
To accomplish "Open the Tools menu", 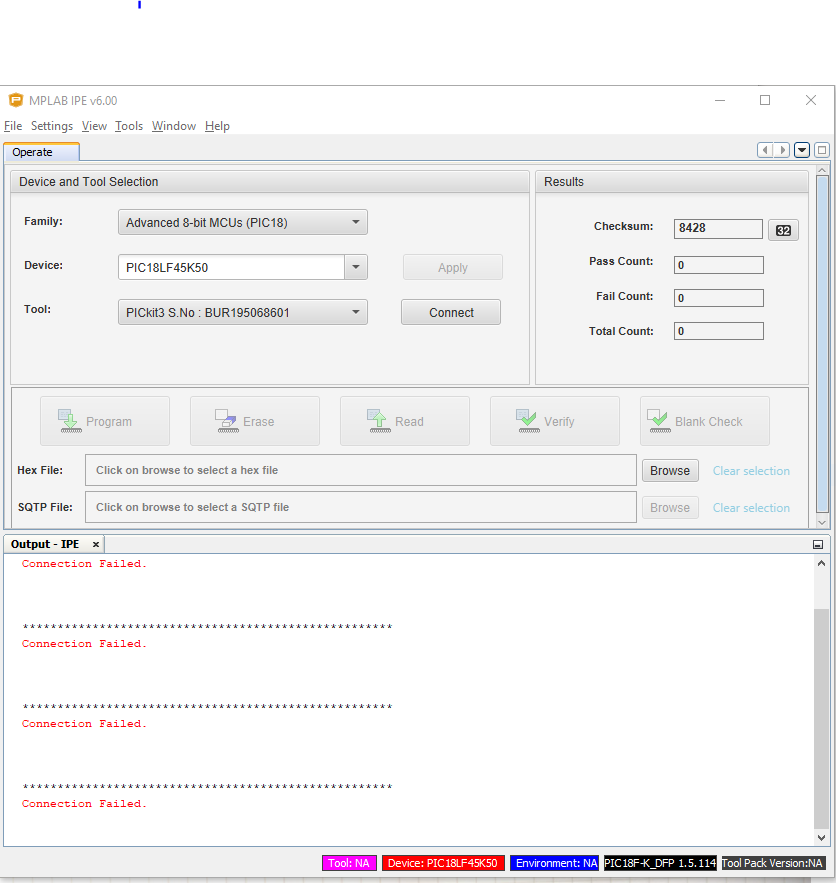I will pos(129,126).
